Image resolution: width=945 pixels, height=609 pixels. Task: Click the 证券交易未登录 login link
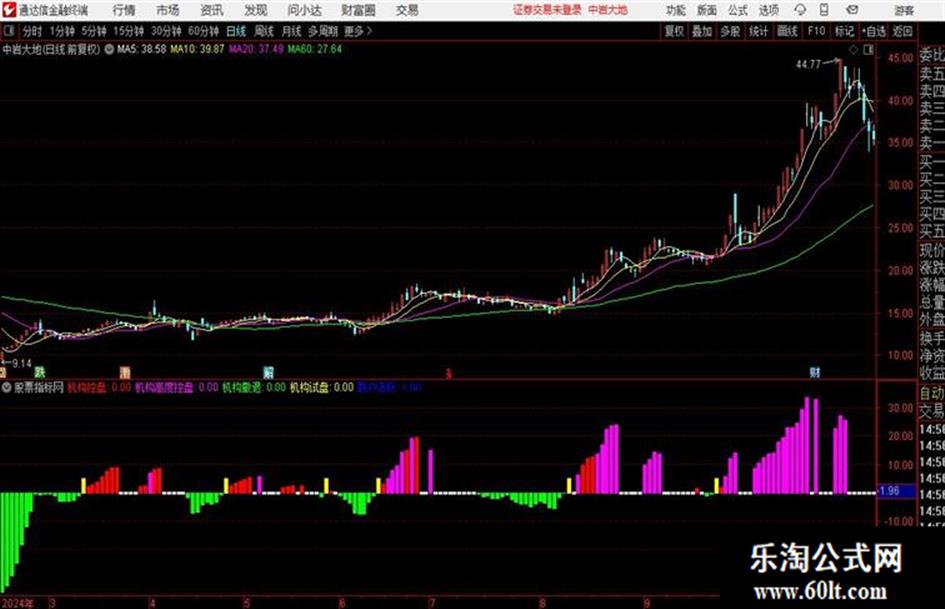click(x=547, y=10)
